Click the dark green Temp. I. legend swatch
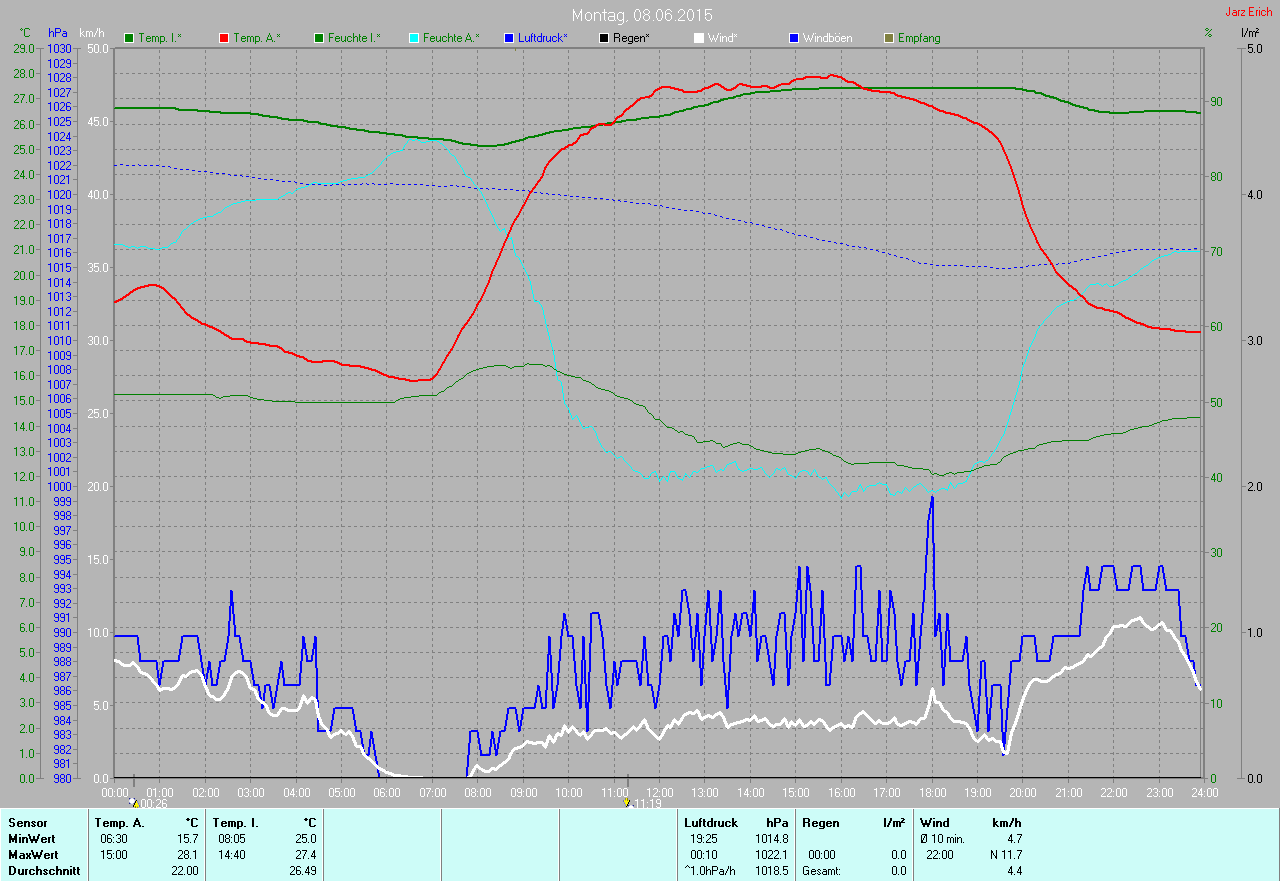Image resolution: width=1280 pixels, height=881 pixels. coord(129,38)
